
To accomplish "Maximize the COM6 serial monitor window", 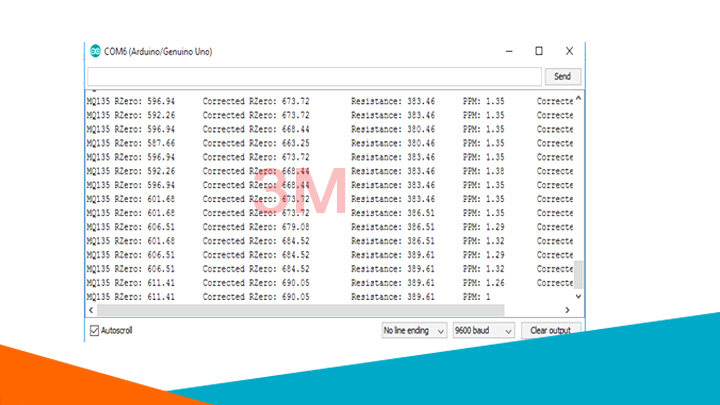I will [539, 51].
